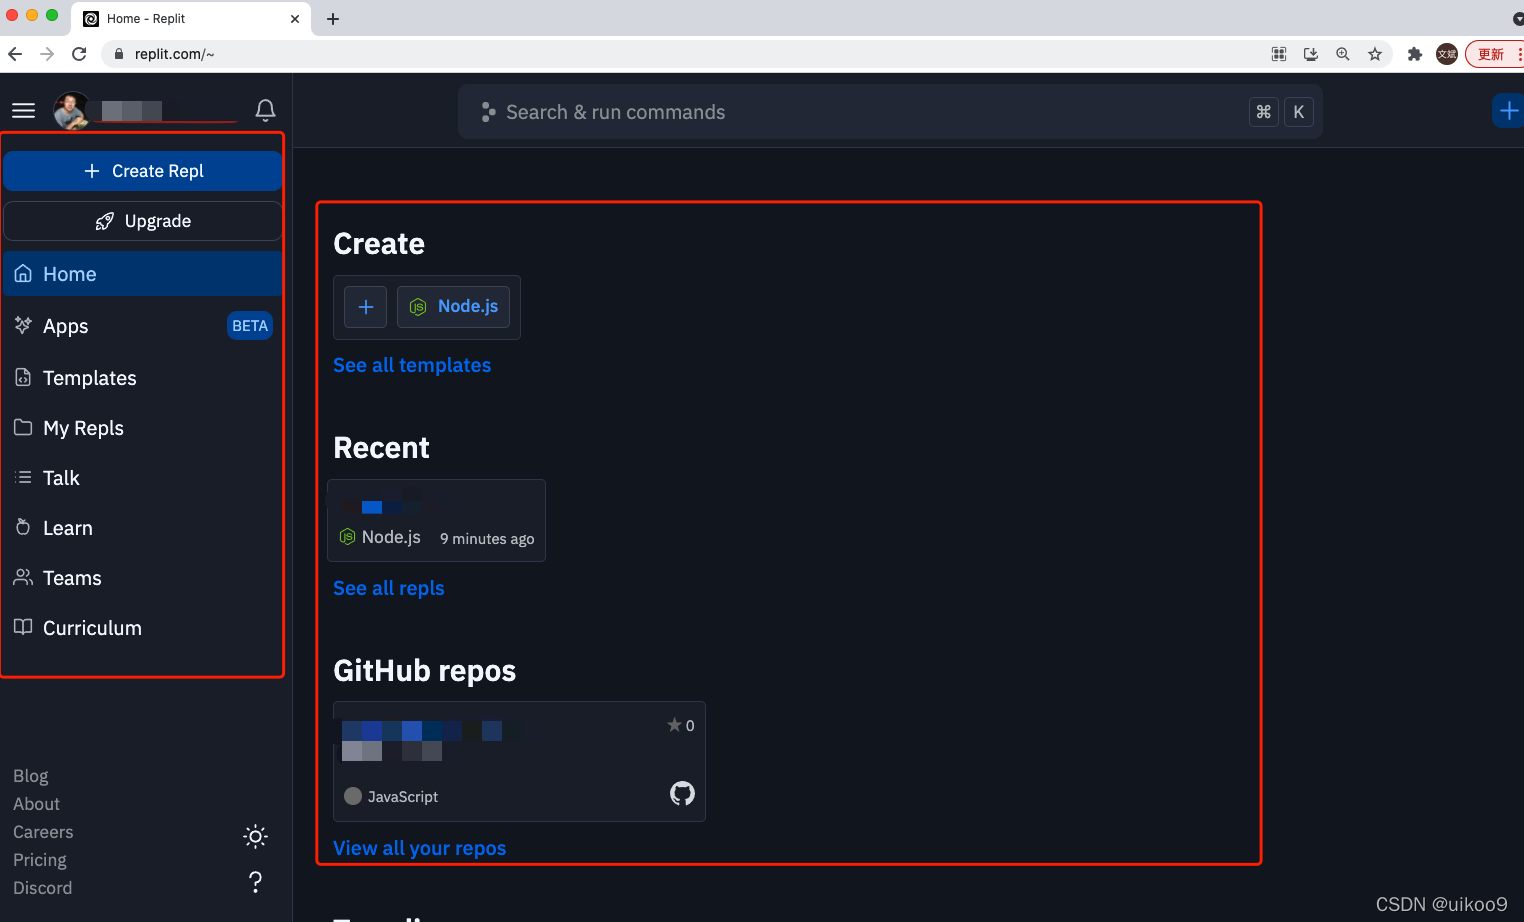The image size is (1524, 922).
Task: Open Teams in the sidebar
Action: click(x=143, y=578)
